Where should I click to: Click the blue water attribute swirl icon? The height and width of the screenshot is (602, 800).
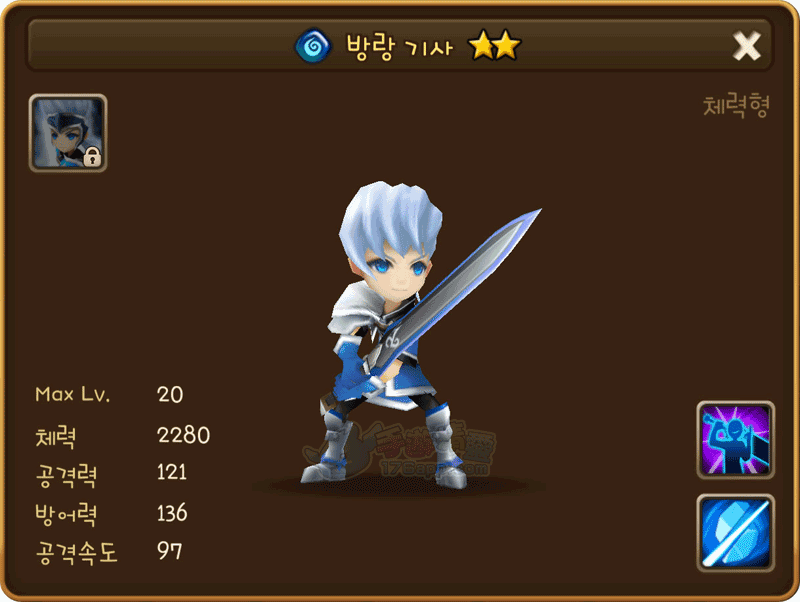click(x=313, y=46)
